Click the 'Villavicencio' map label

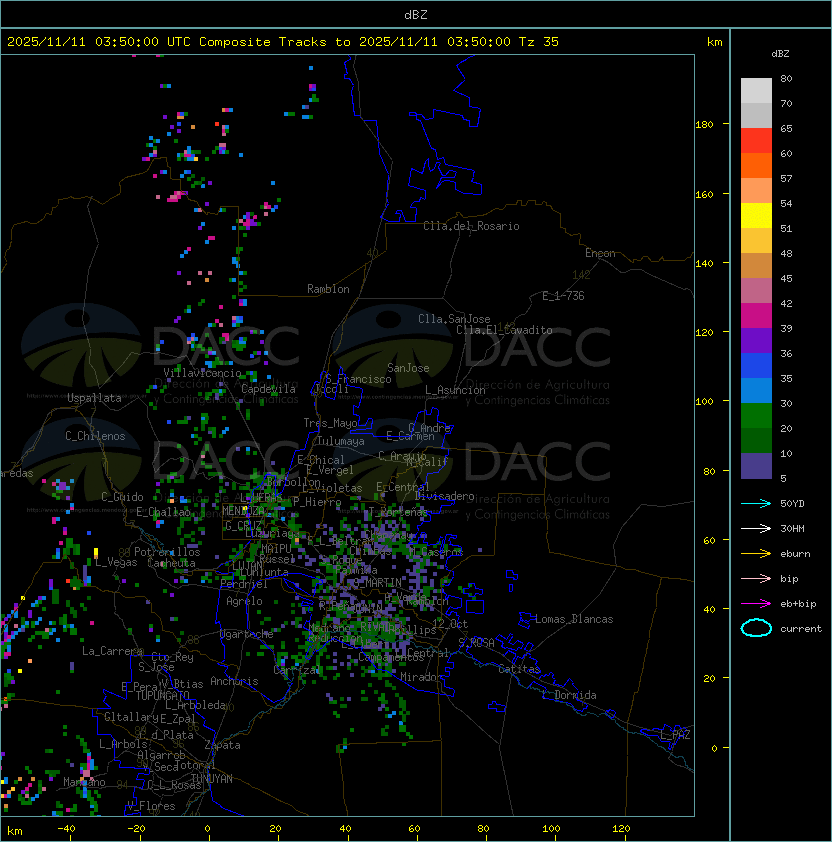point(202,373)
